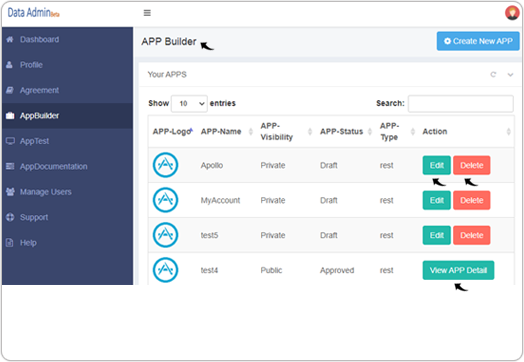Click the test4 app logo
Viewport: 524px width, 362px height.
click(165, 270)
